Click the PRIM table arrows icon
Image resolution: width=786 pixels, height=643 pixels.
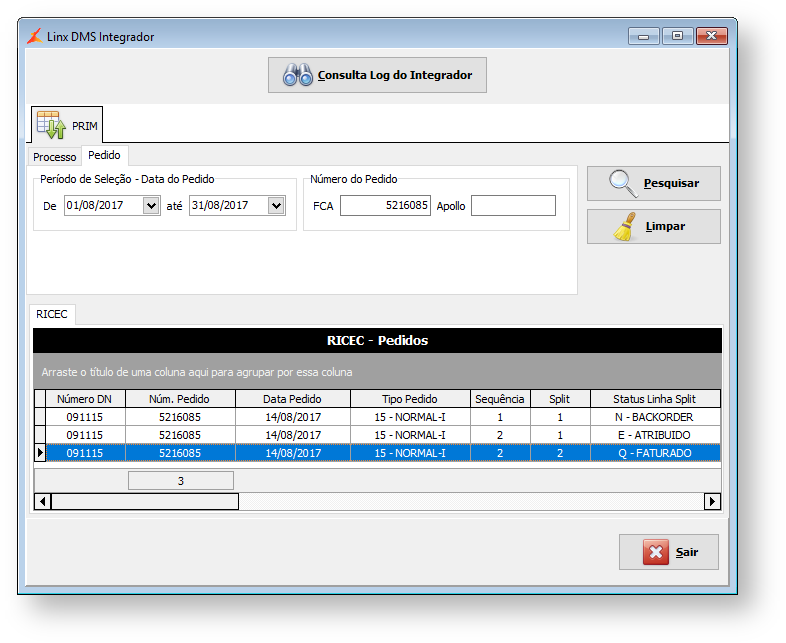tap(51, 125)
